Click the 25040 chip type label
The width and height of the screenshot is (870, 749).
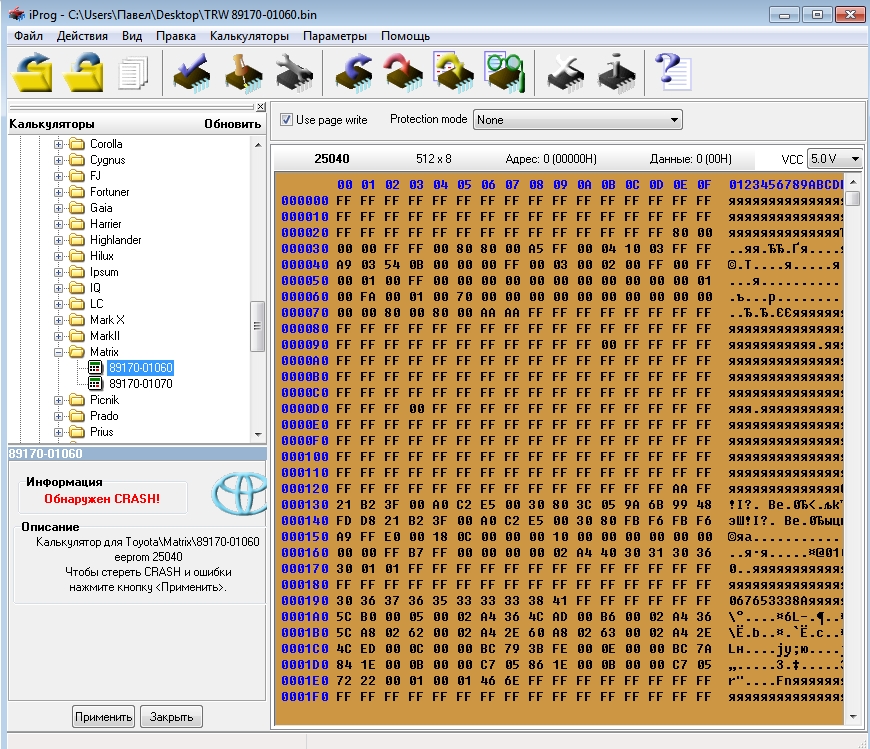tap(332, 159)
